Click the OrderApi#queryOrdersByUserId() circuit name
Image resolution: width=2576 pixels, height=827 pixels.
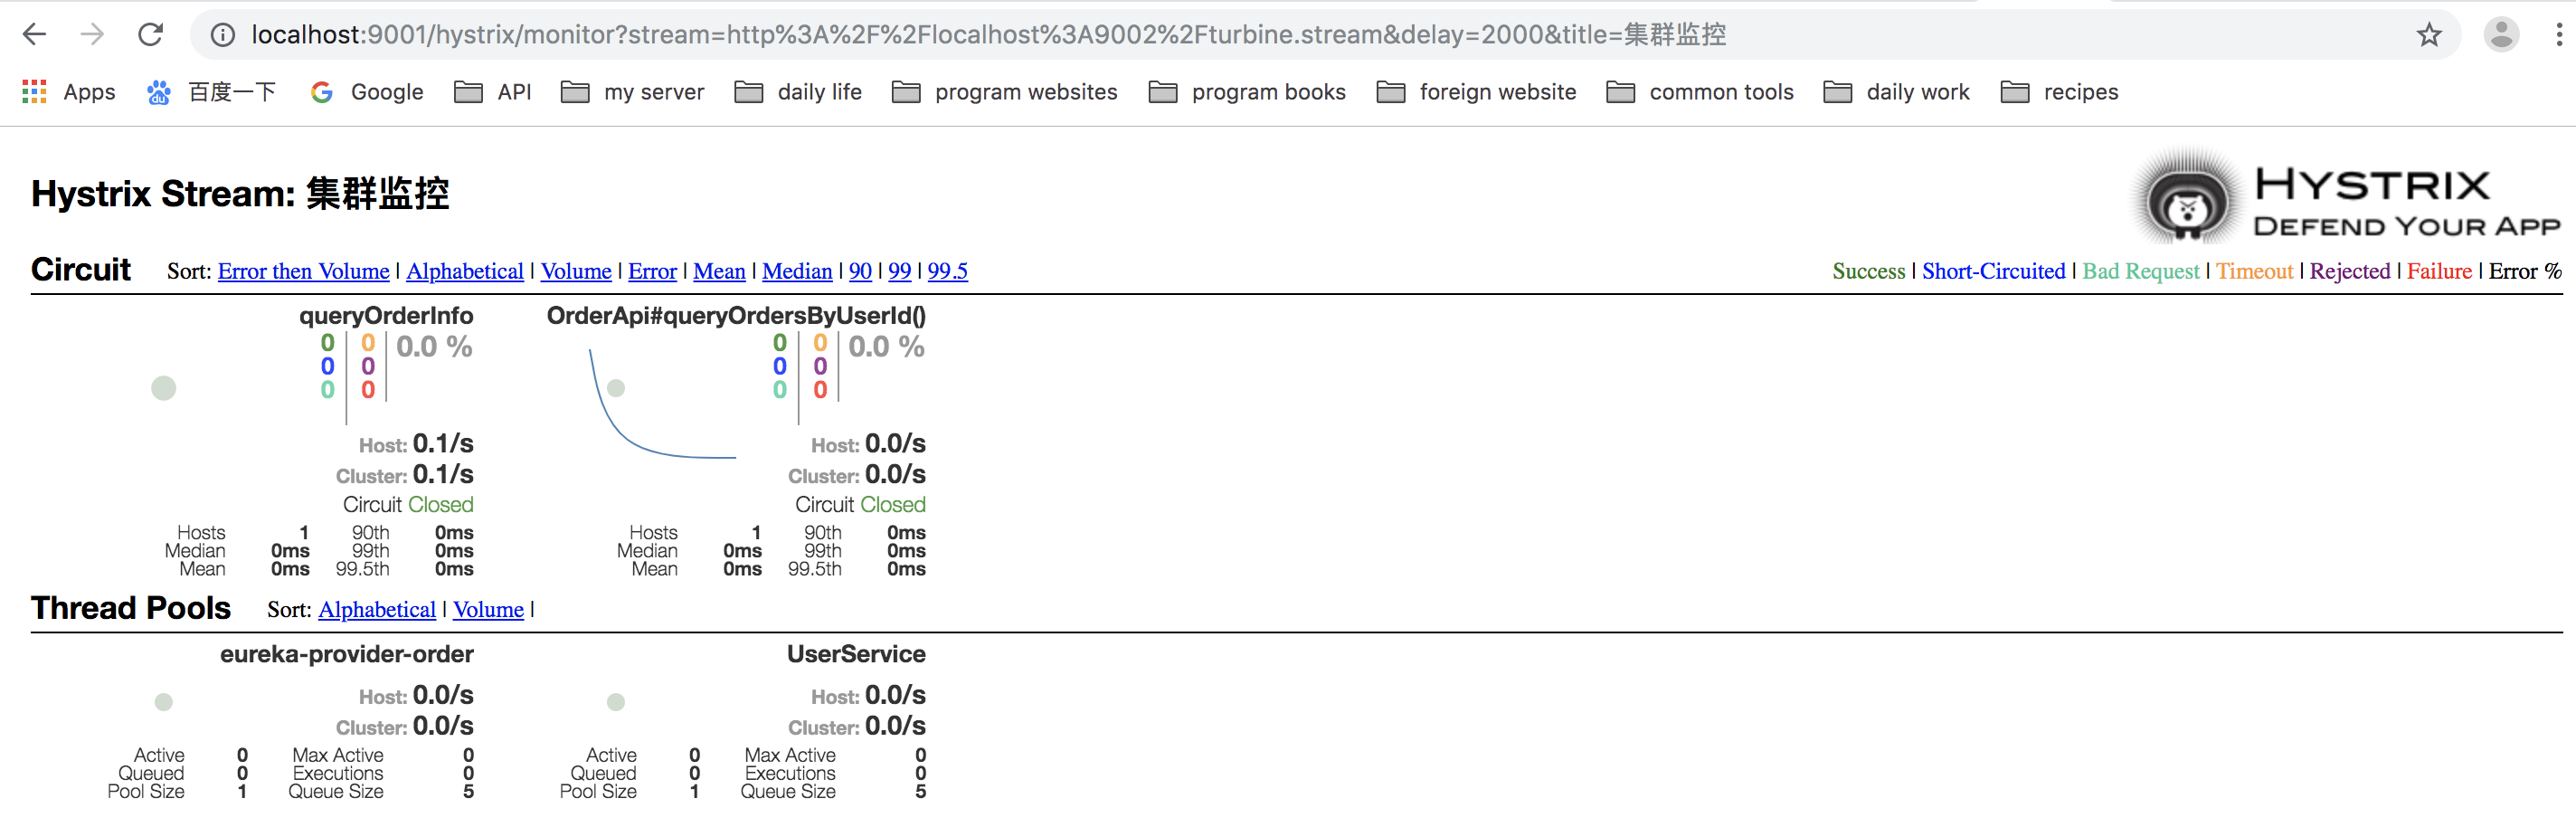tap(736, 316)
